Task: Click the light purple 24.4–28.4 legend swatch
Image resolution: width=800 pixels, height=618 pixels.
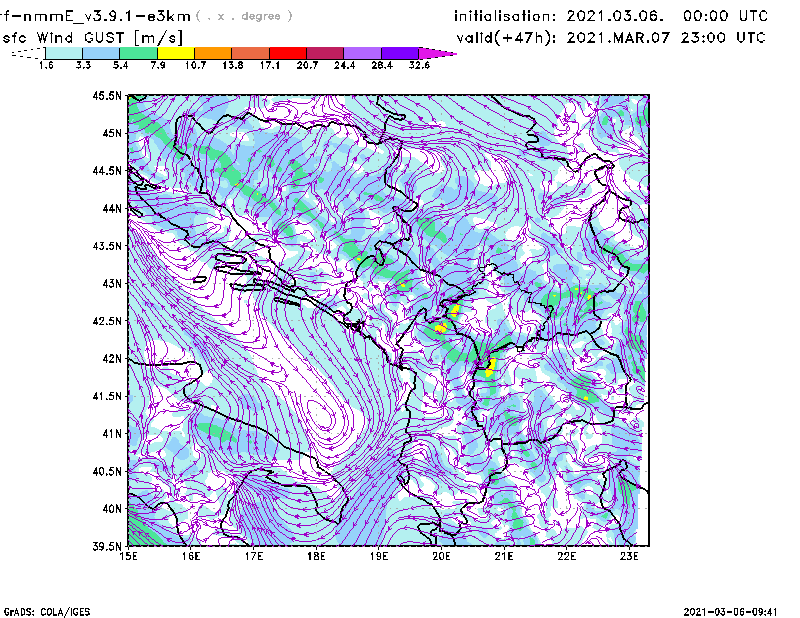Action: point(363,53)
